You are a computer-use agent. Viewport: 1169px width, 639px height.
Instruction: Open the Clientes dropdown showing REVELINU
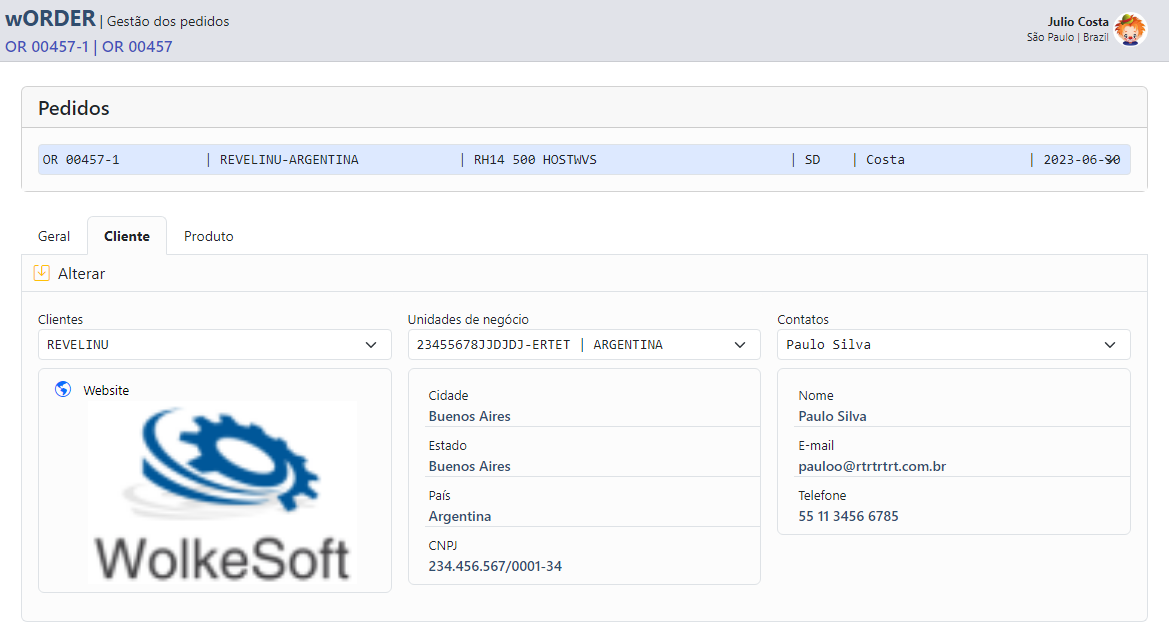point(215,344)
